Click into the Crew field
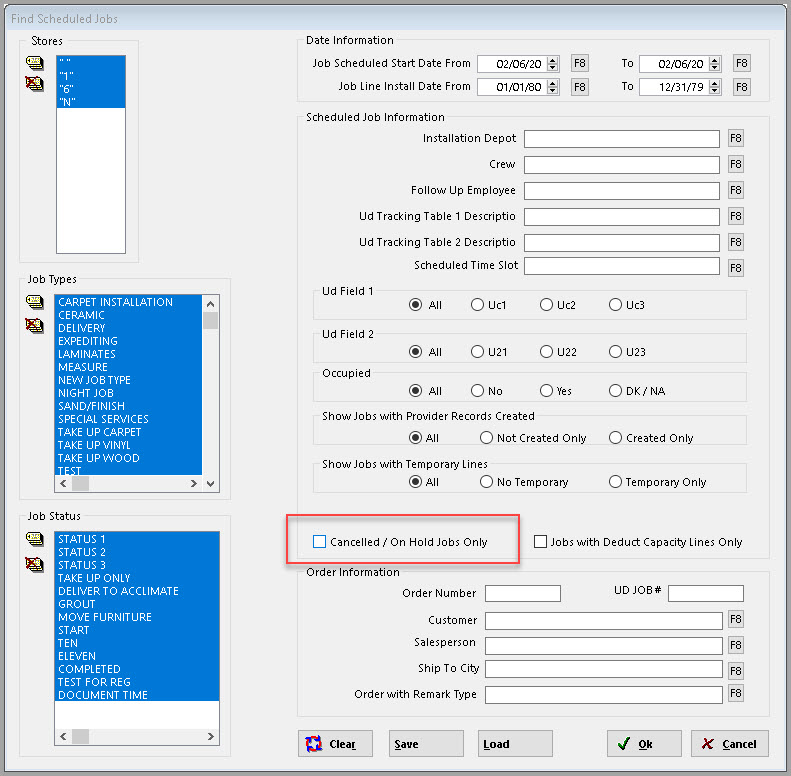The width and height of the screenshot is (791, 776). (622, 164)
